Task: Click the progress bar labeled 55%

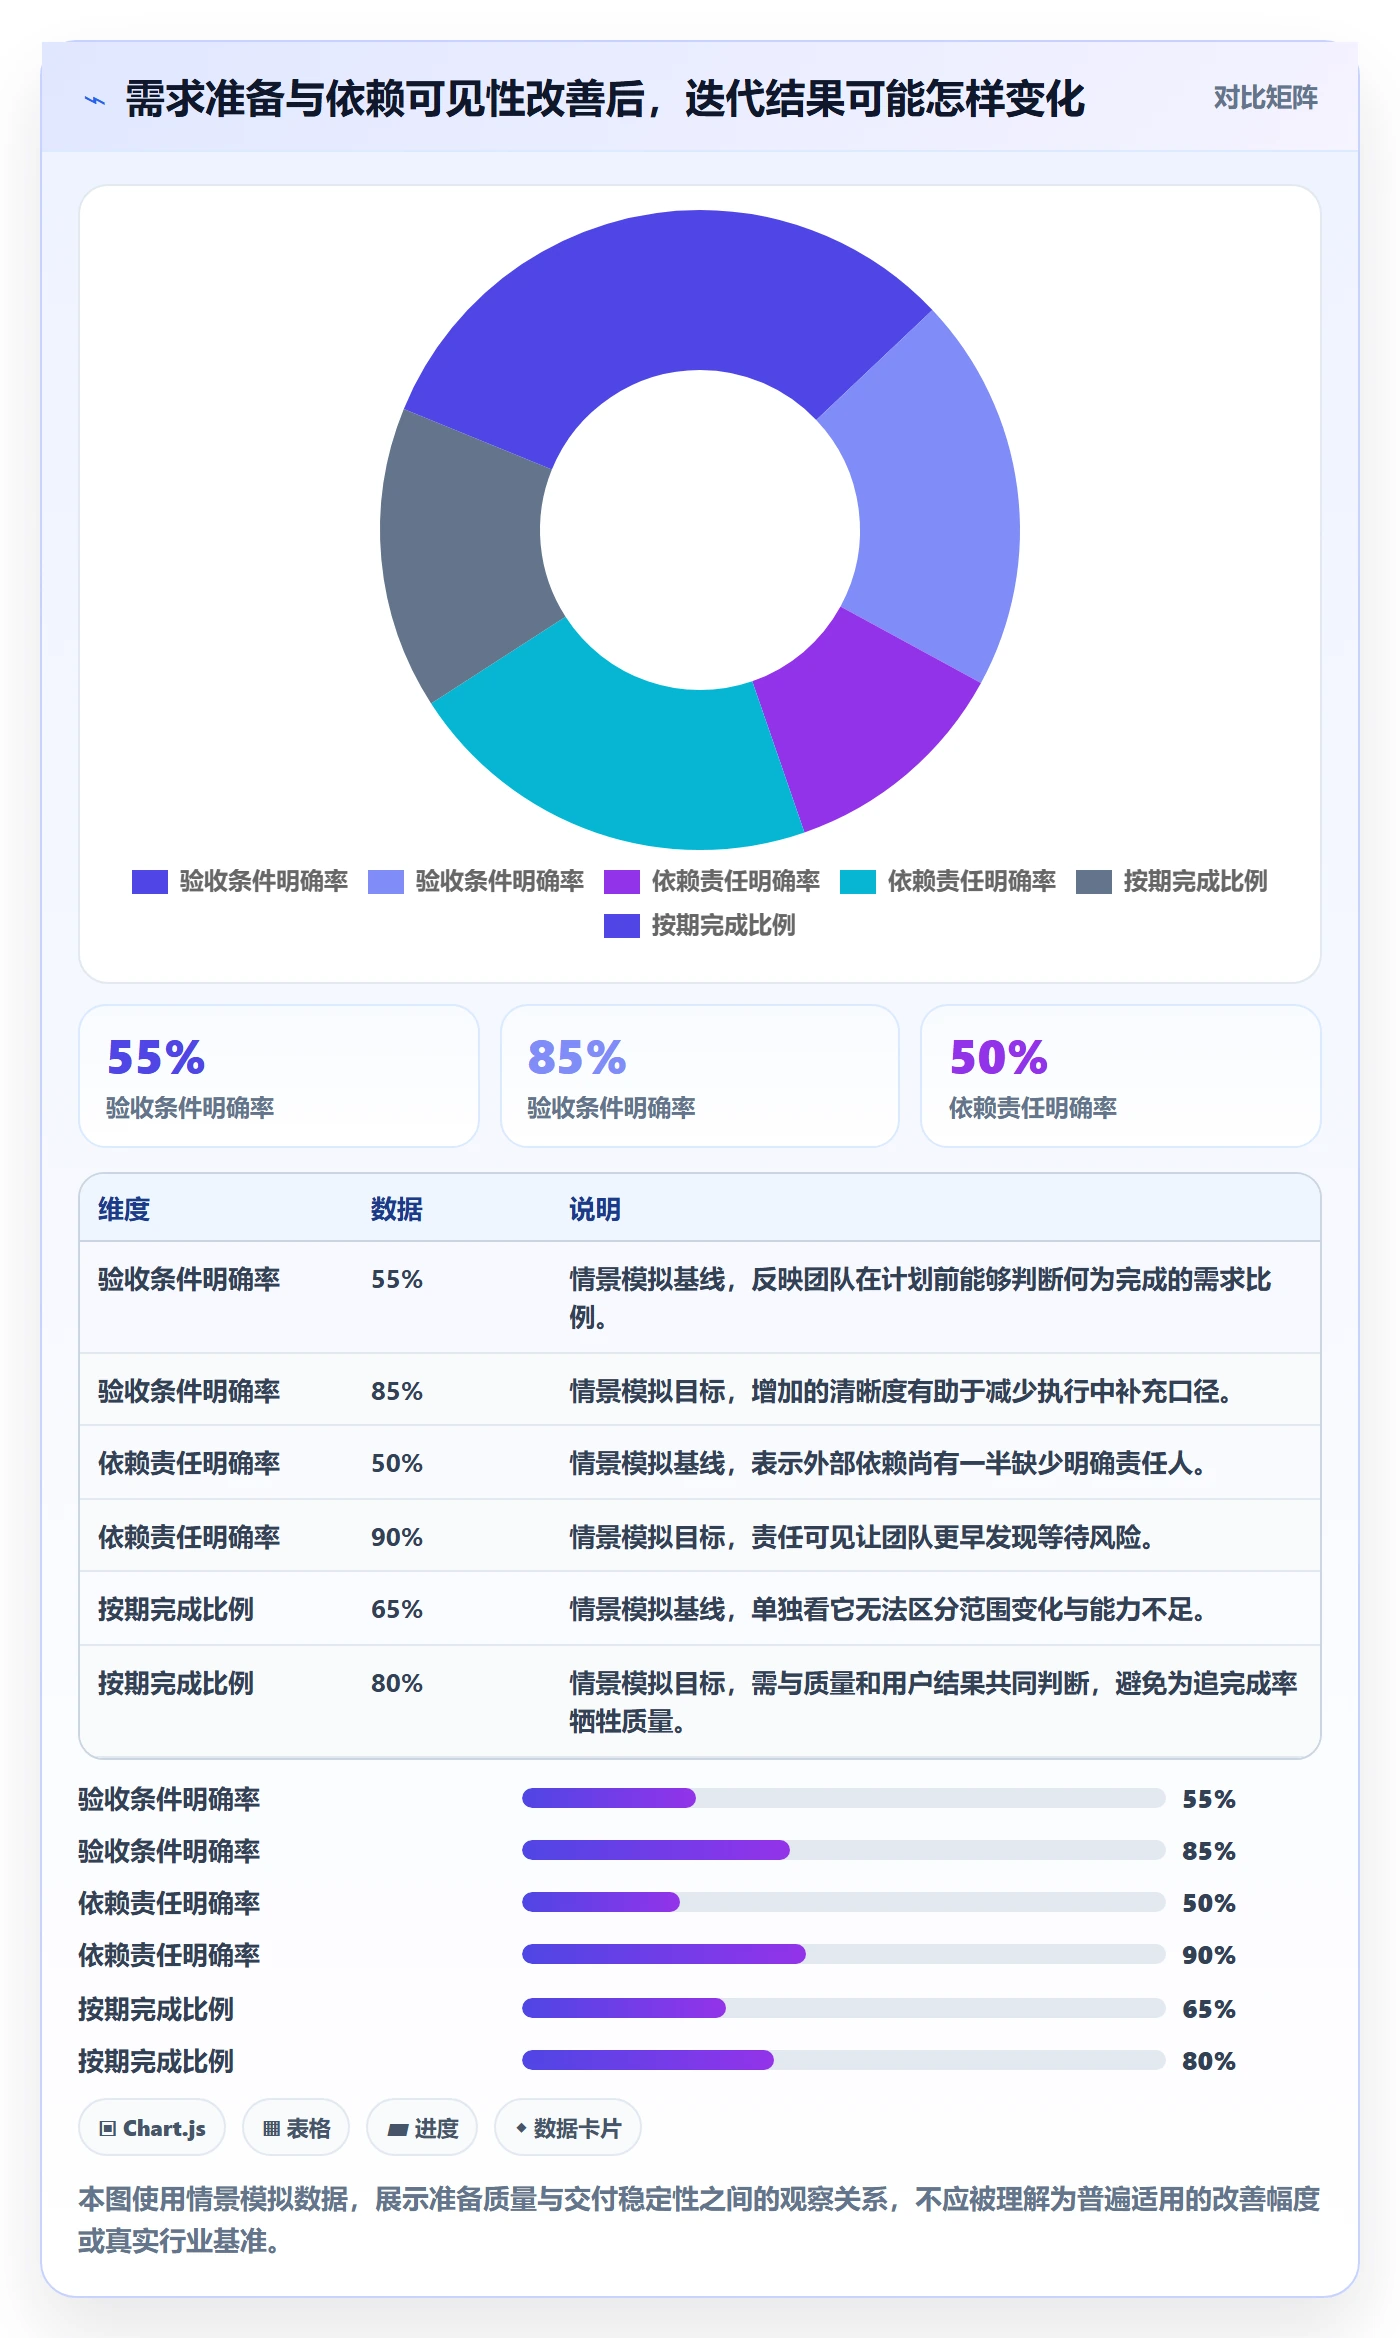Action: (x=844, y=1798)
